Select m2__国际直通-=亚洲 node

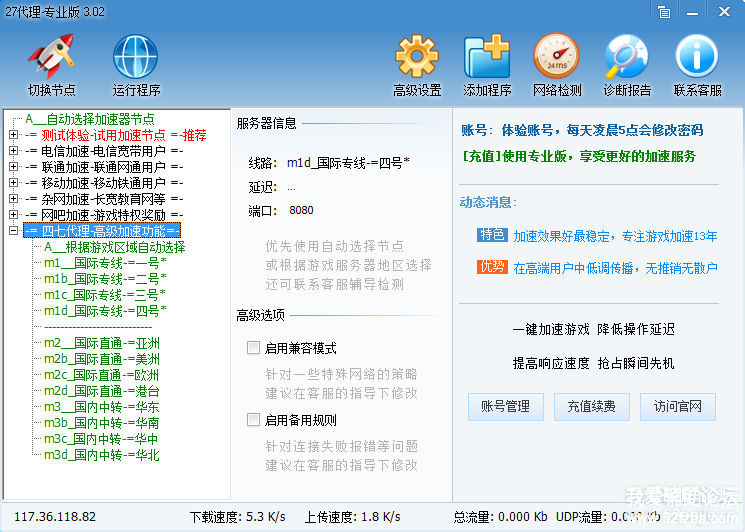(102, 343)
